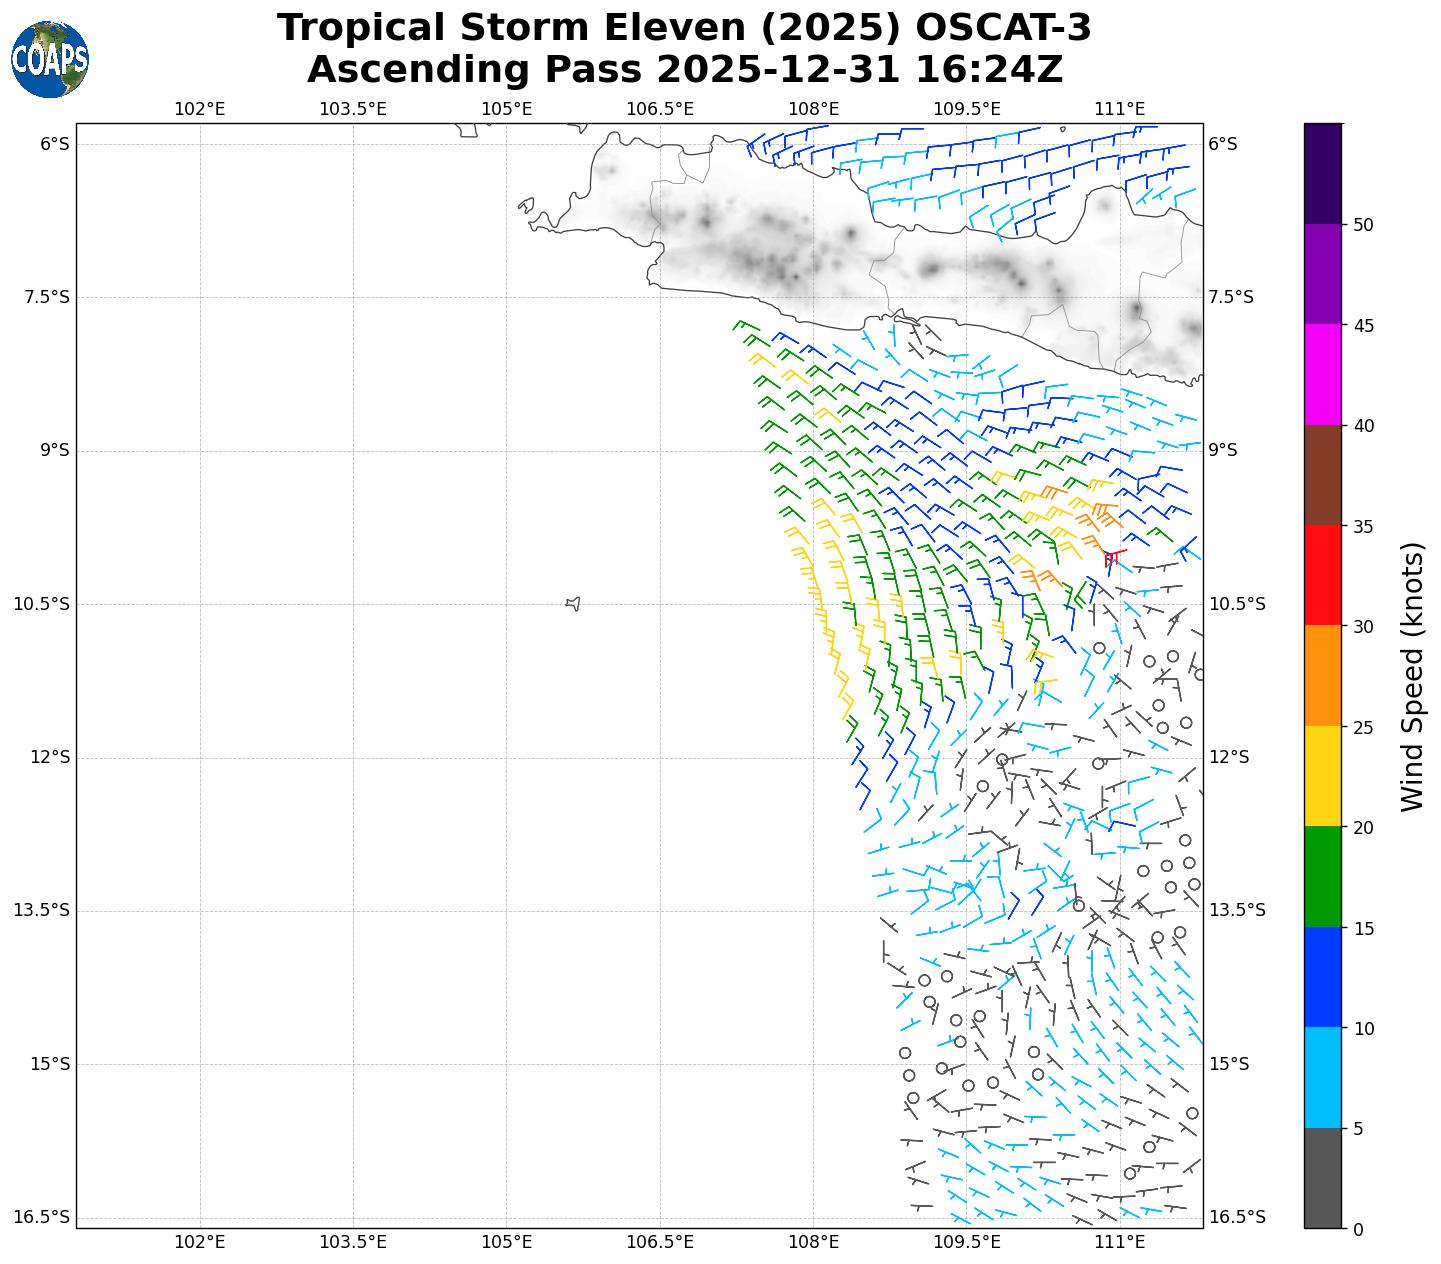The height and width of the screenshot is (1264, 1441).
Task: Click the top-axis 105°E longitude label
Action: 507,109
